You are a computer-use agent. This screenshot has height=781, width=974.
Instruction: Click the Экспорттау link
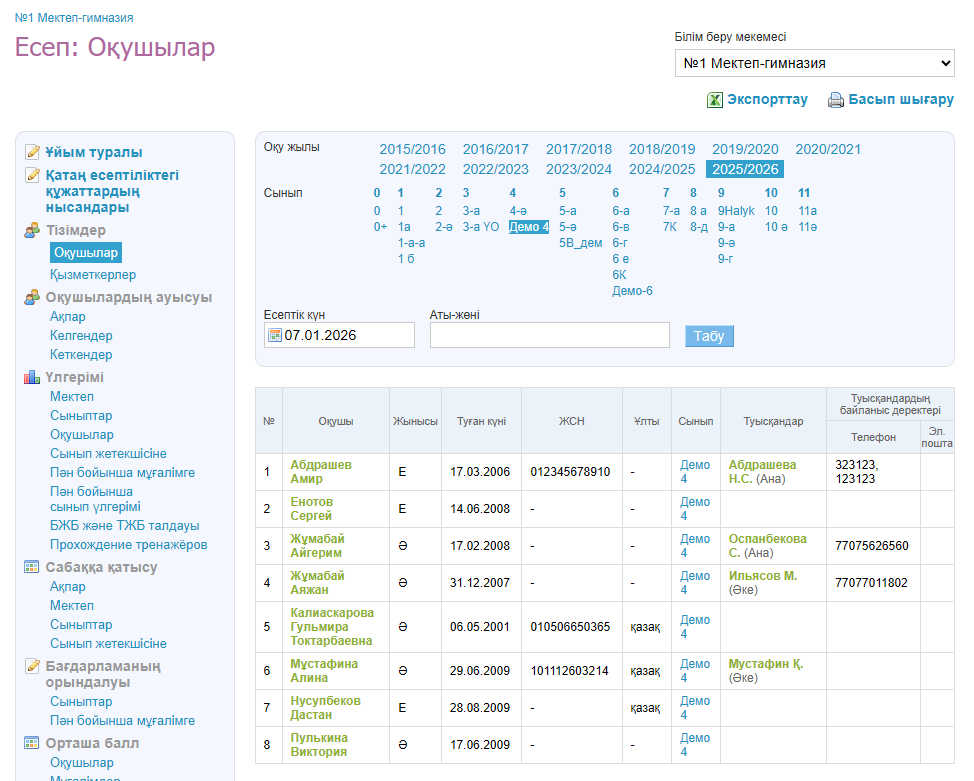click(x=767, y=100)
